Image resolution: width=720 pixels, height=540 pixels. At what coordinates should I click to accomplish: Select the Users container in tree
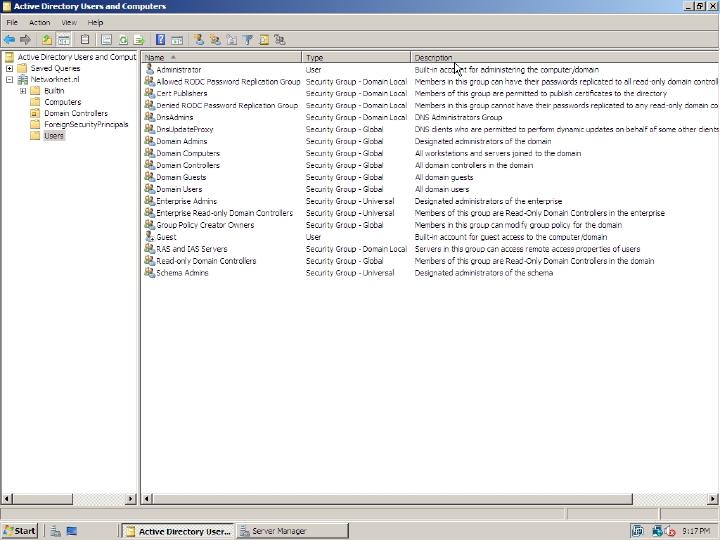[54, 135]
